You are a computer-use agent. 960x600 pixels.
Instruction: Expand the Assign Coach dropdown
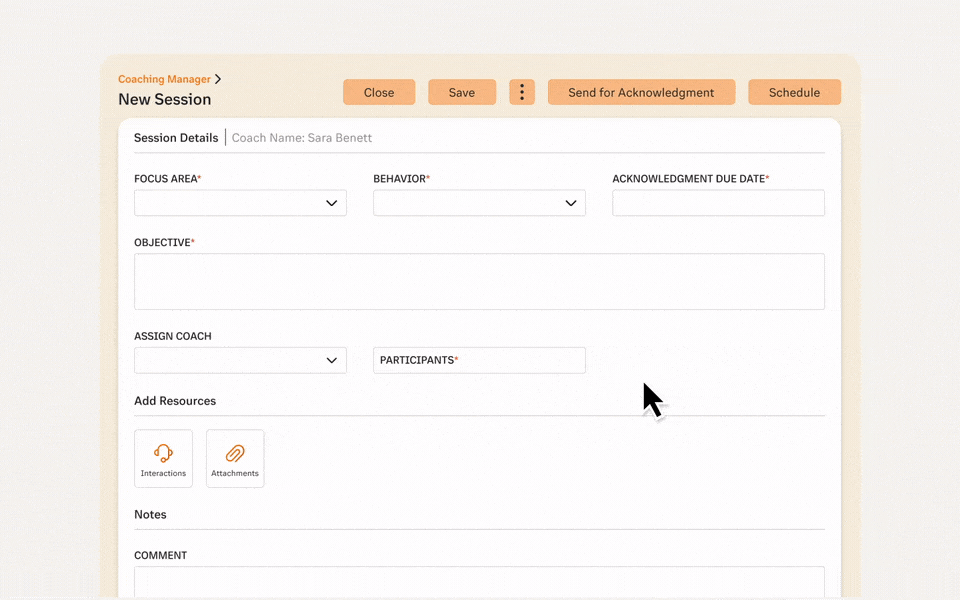[x=240, y=360]
